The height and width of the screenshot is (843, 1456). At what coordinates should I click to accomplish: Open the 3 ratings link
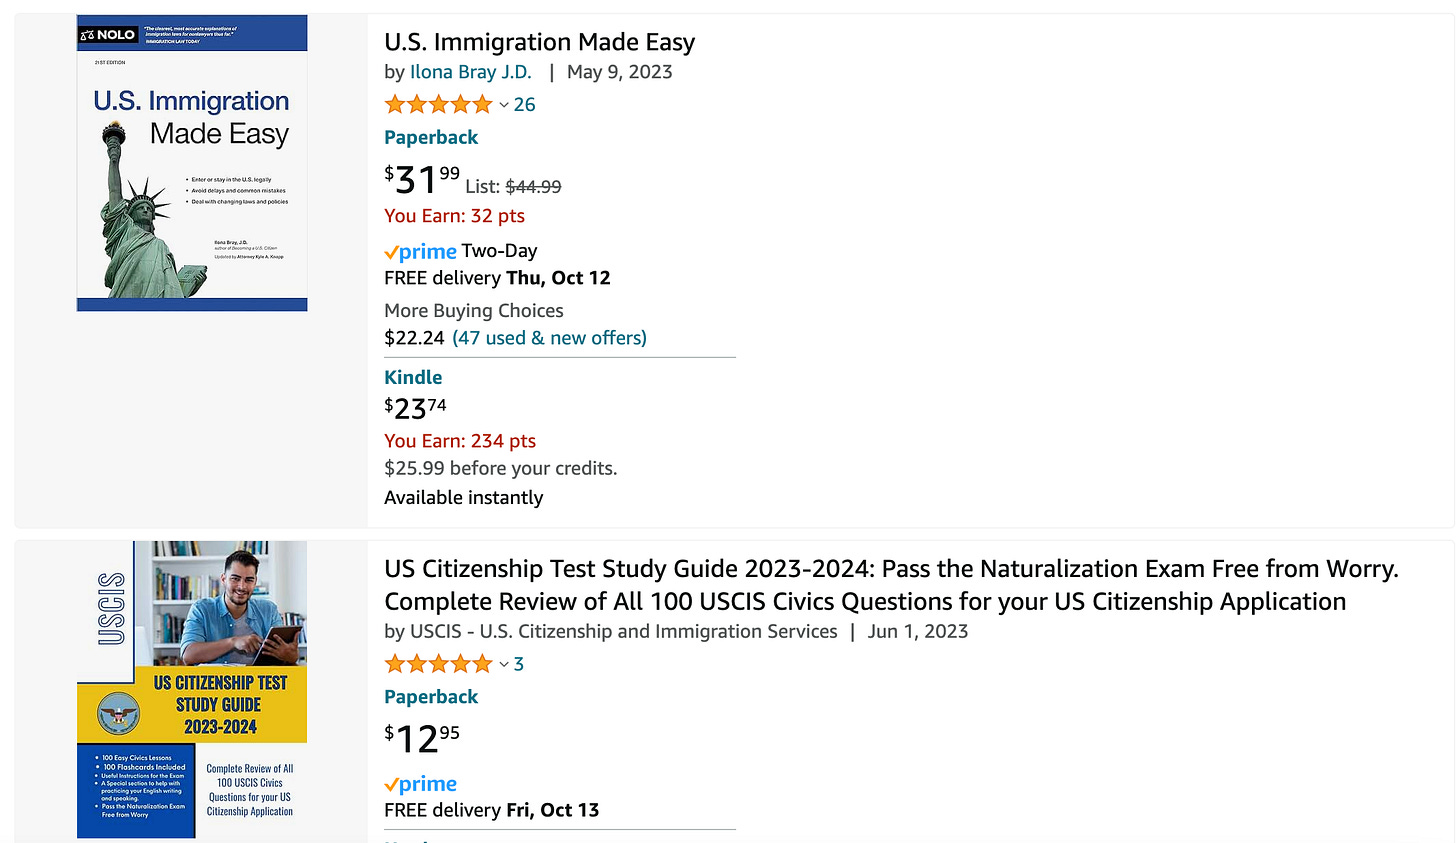519,664
